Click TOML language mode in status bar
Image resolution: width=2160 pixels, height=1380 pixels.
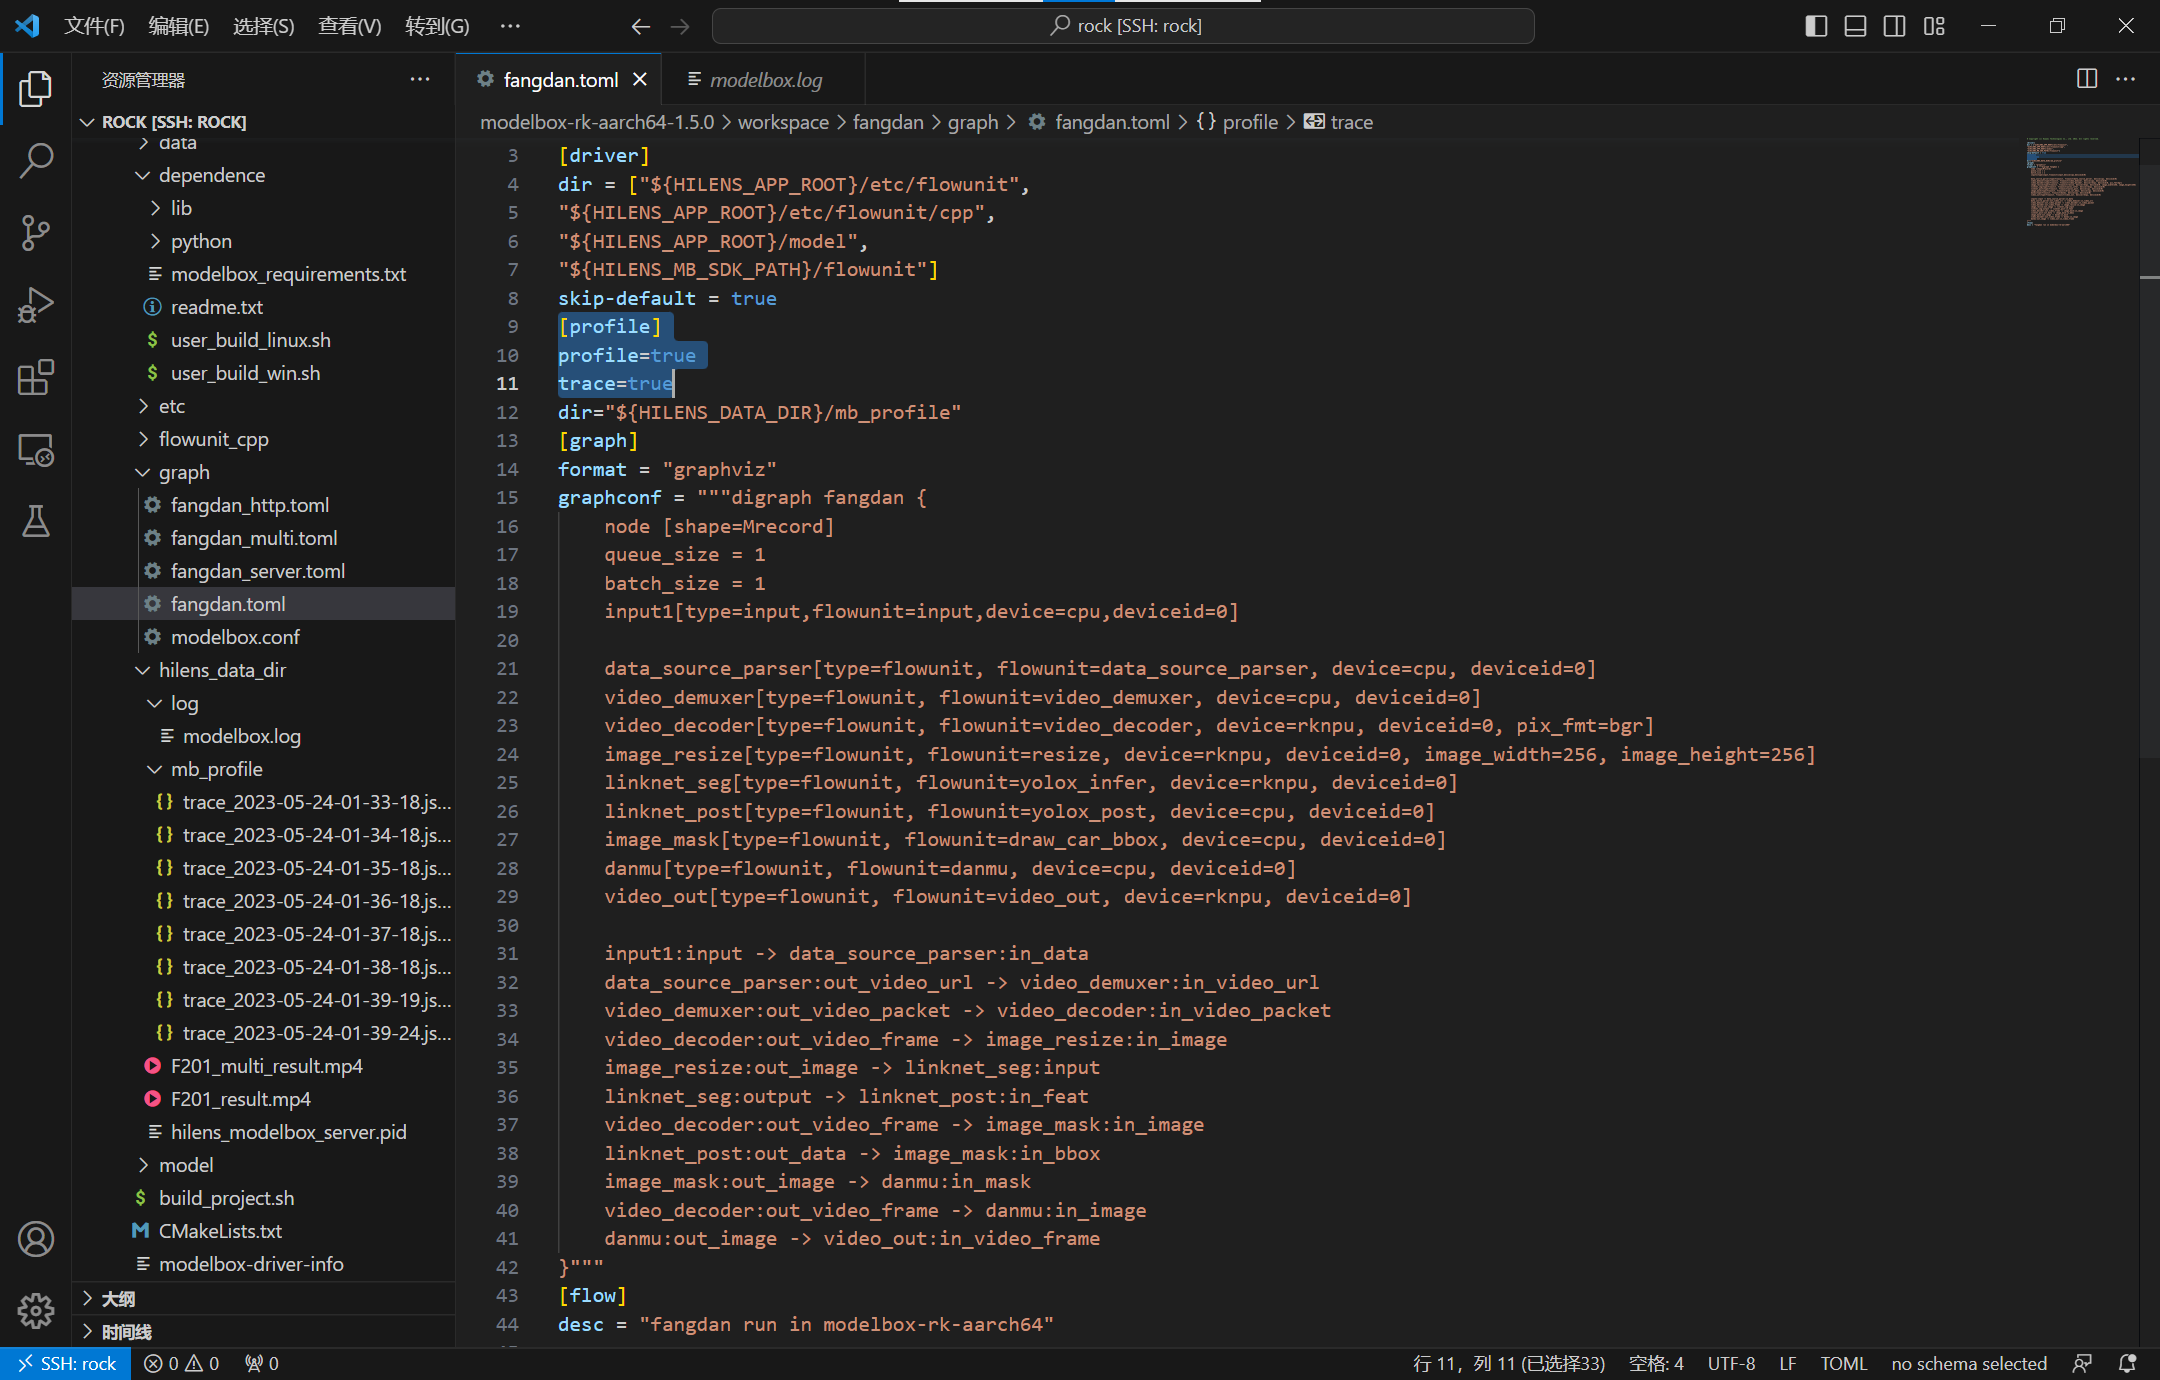pyautogui.click(x=1843, y=1363)
